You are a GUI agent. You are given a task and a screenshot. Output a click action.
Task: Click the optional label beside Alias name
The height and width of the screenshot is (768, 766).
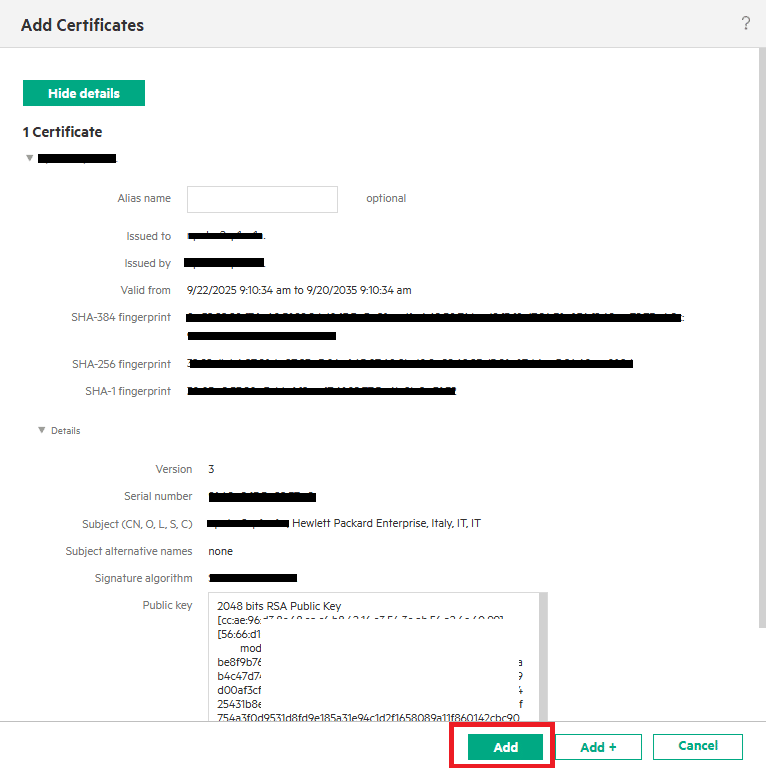(x=386, y=199)
